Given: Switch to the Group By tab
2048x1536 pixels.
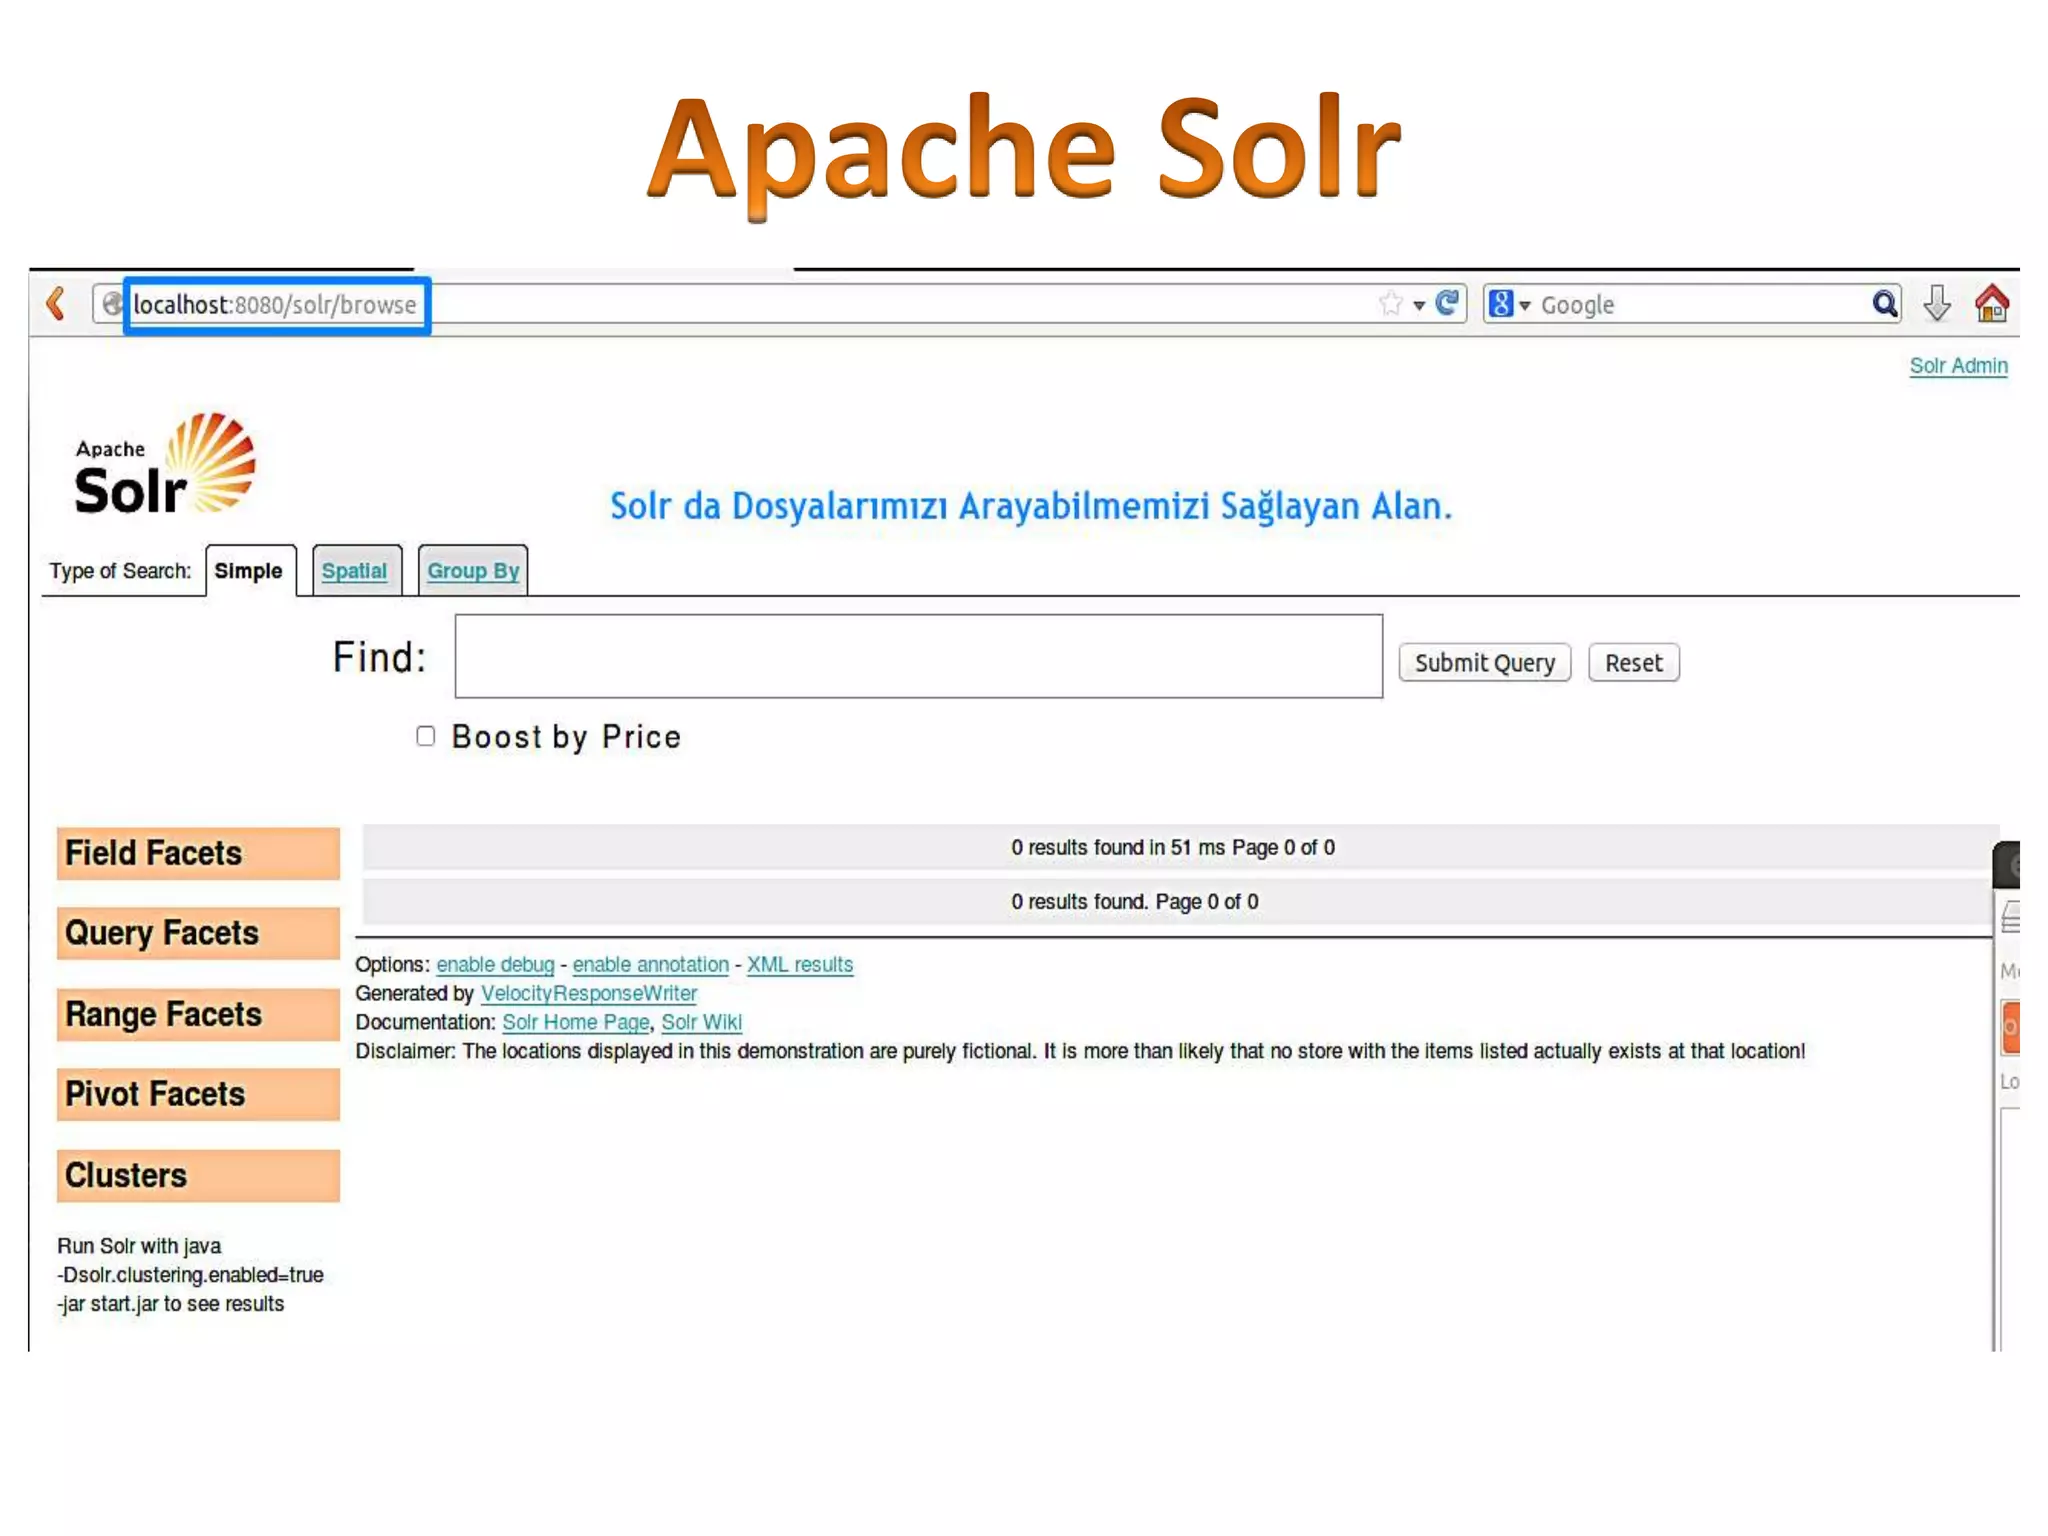Looking at the screenshot, I should click(x=473, y=571).
